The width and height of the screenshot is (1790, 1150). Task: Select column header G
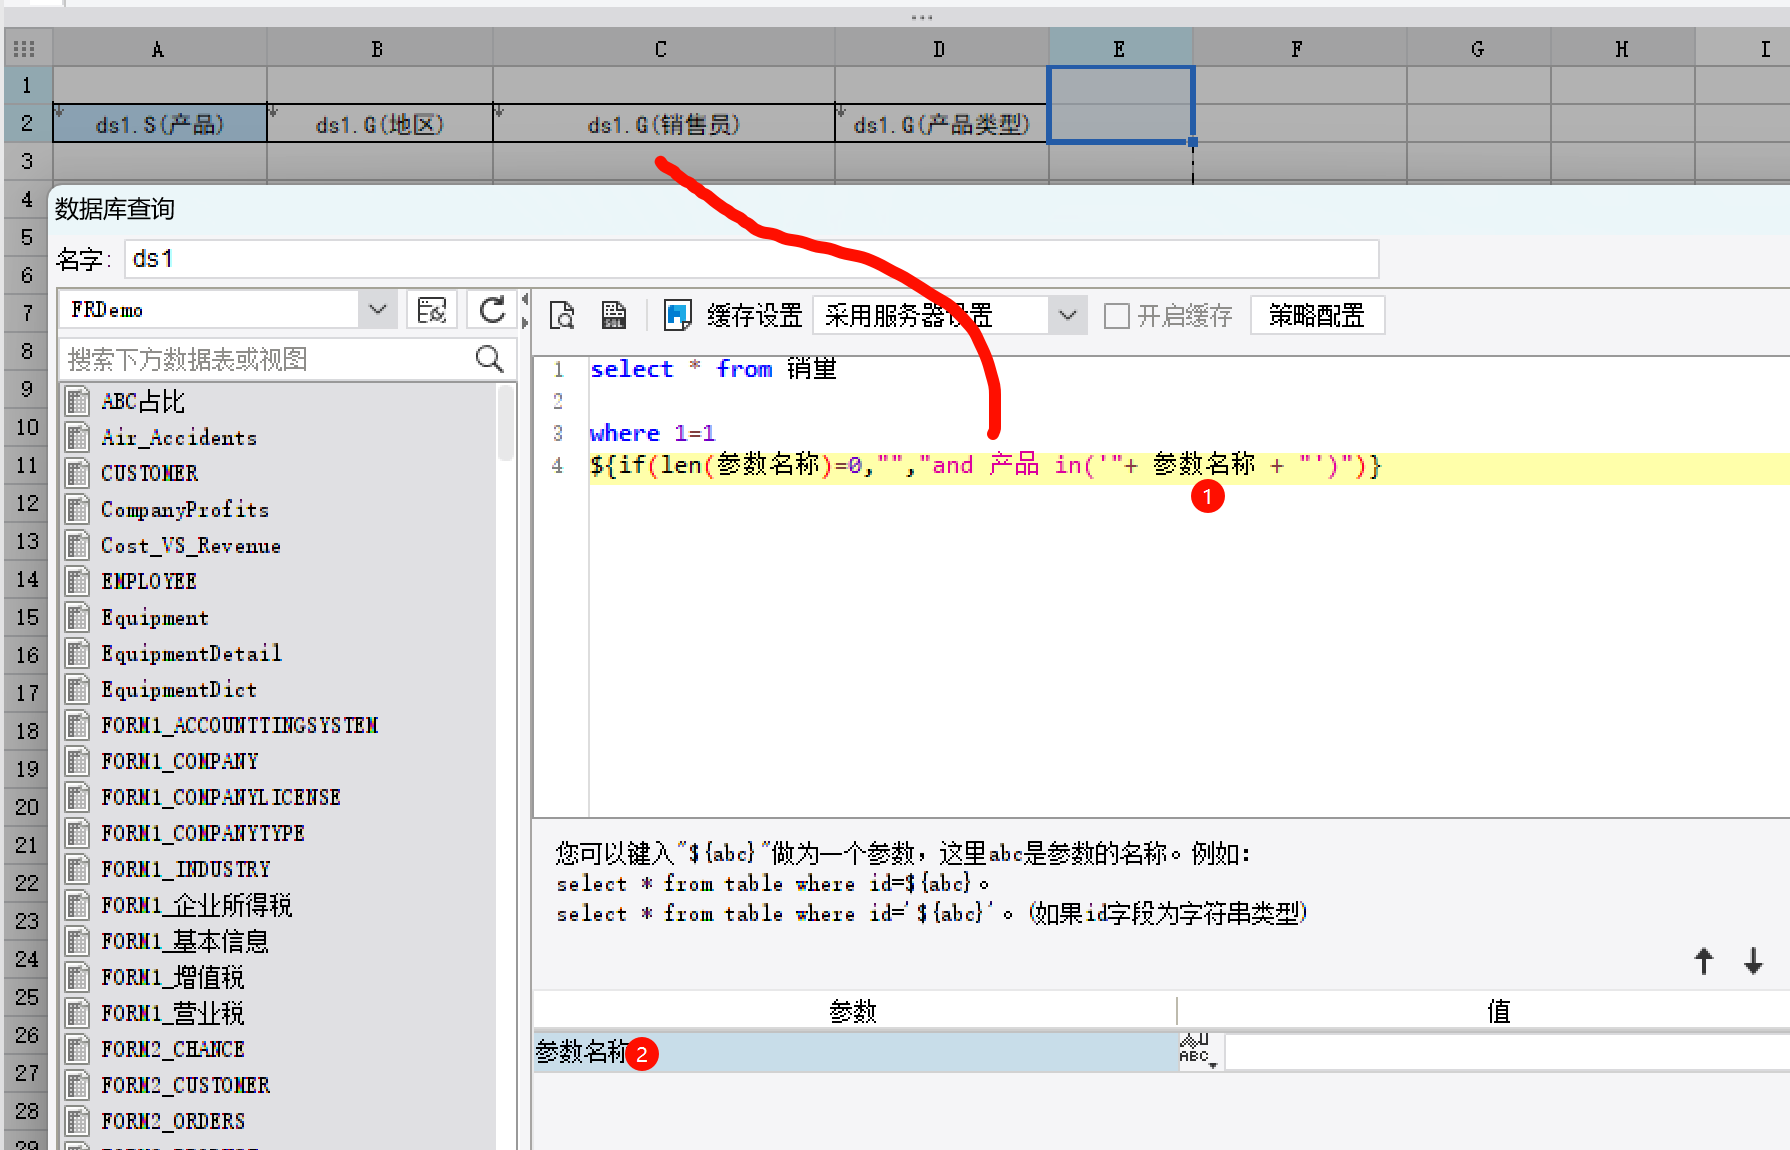[x=1478, y=49]
